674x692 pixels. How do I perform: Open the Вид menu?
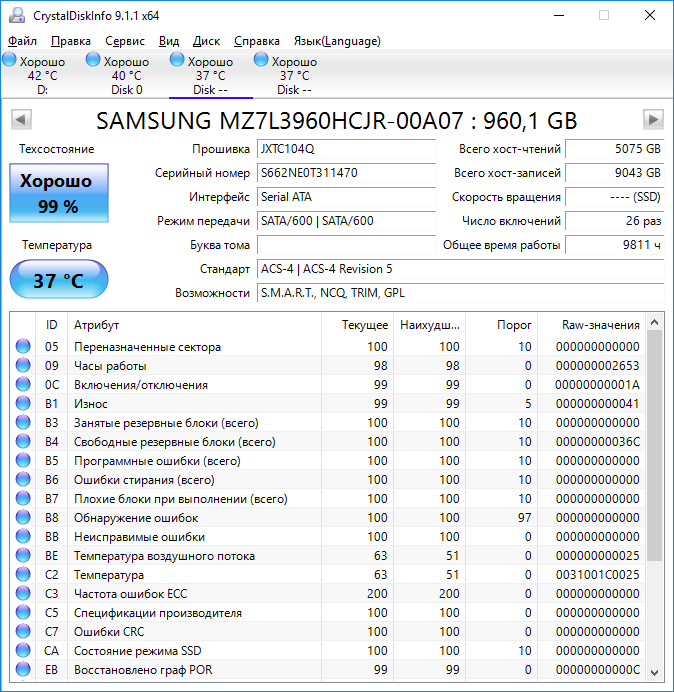[169, 41]
